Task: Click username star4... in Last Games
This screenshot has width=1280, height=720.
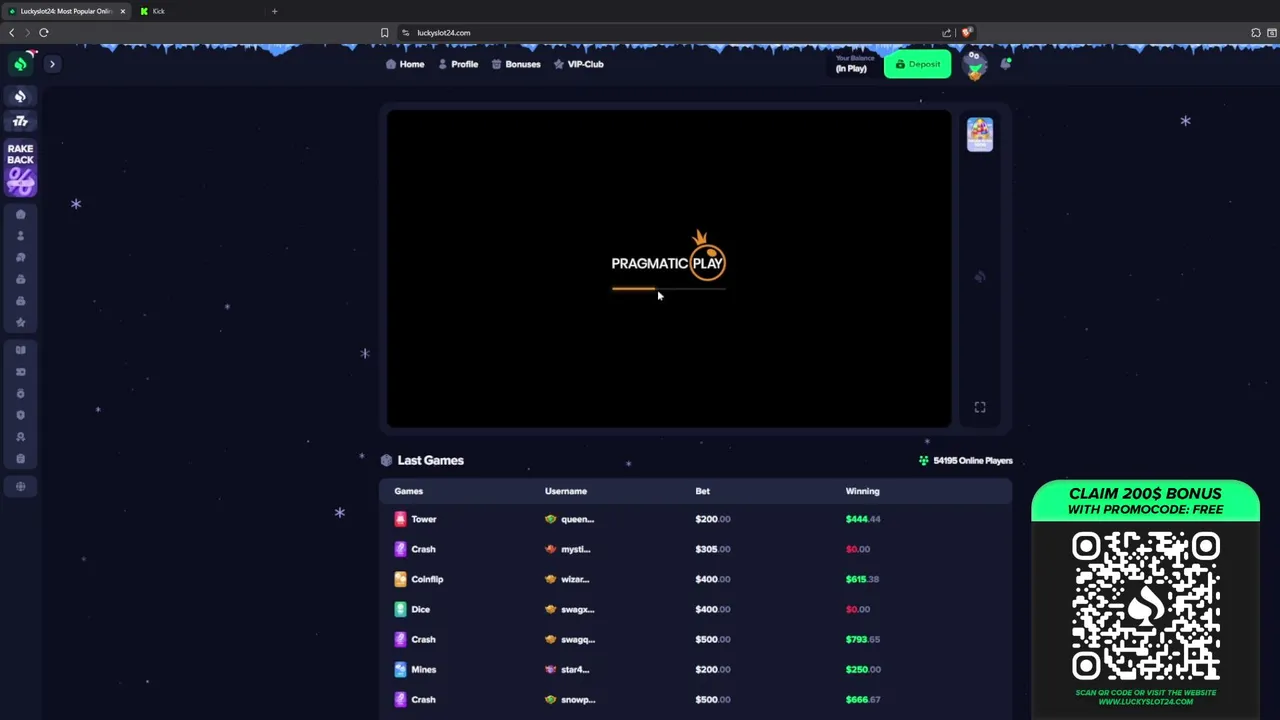Action: coord(575,669)
